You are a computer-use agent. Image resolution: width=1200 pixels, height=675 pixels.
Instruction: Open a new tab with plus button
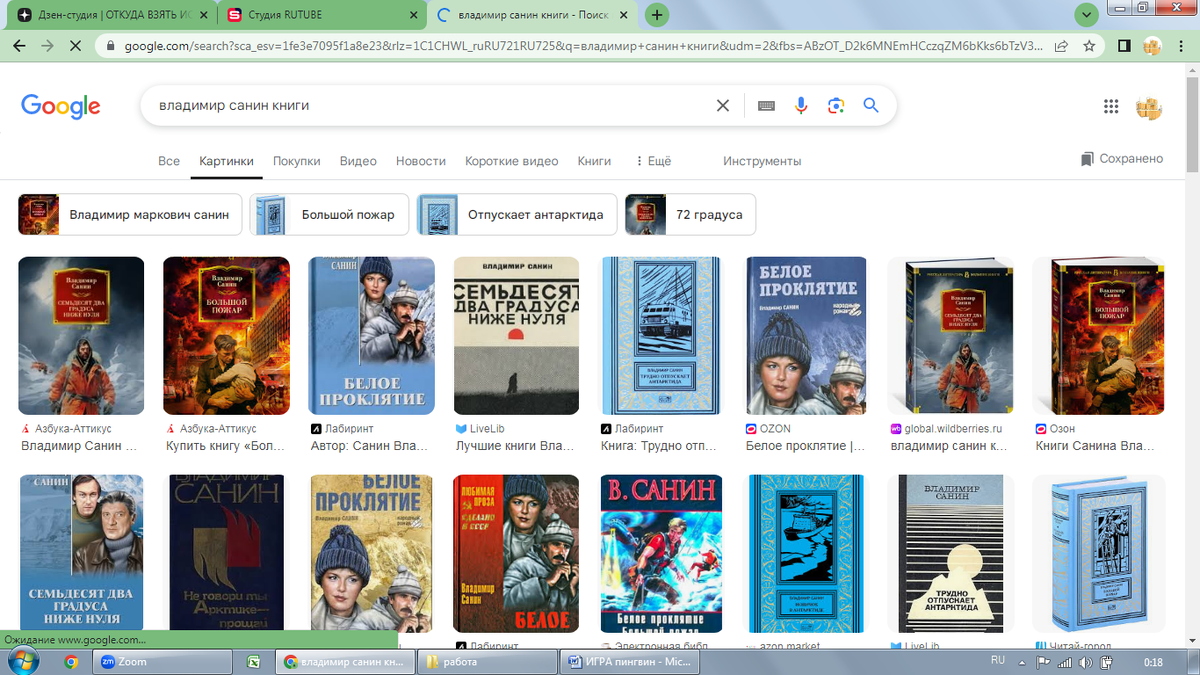coord(657,15)
